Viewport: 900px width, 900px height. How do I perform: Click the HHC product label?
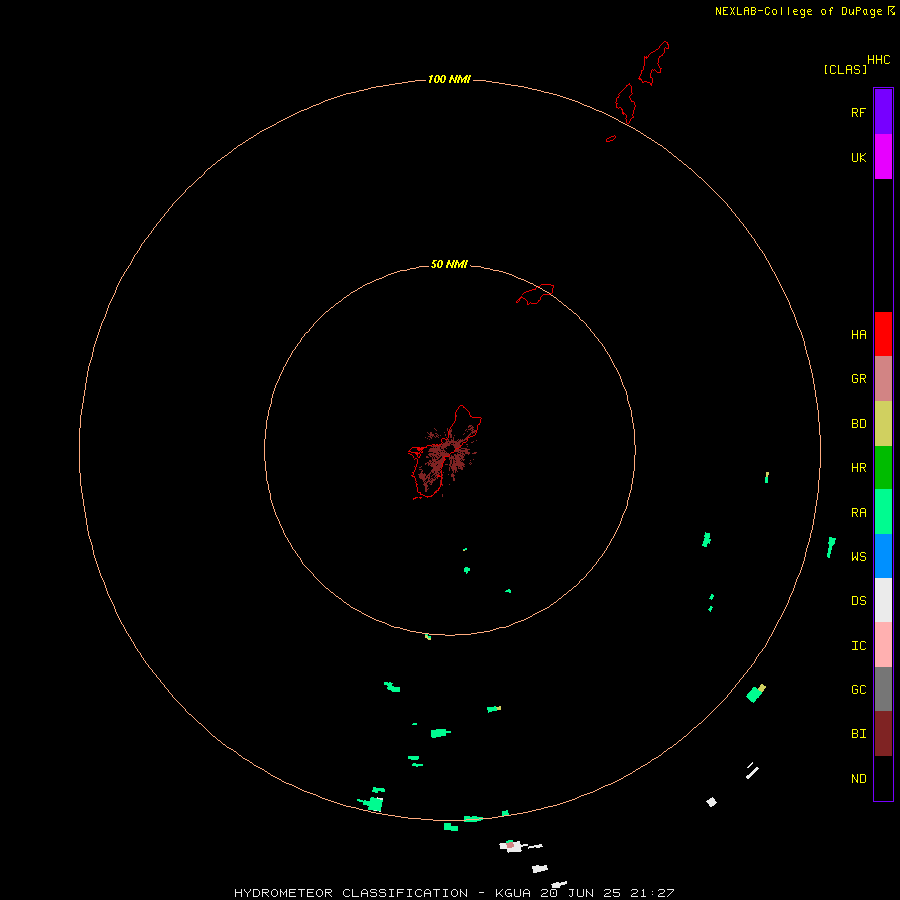point(878,60)
